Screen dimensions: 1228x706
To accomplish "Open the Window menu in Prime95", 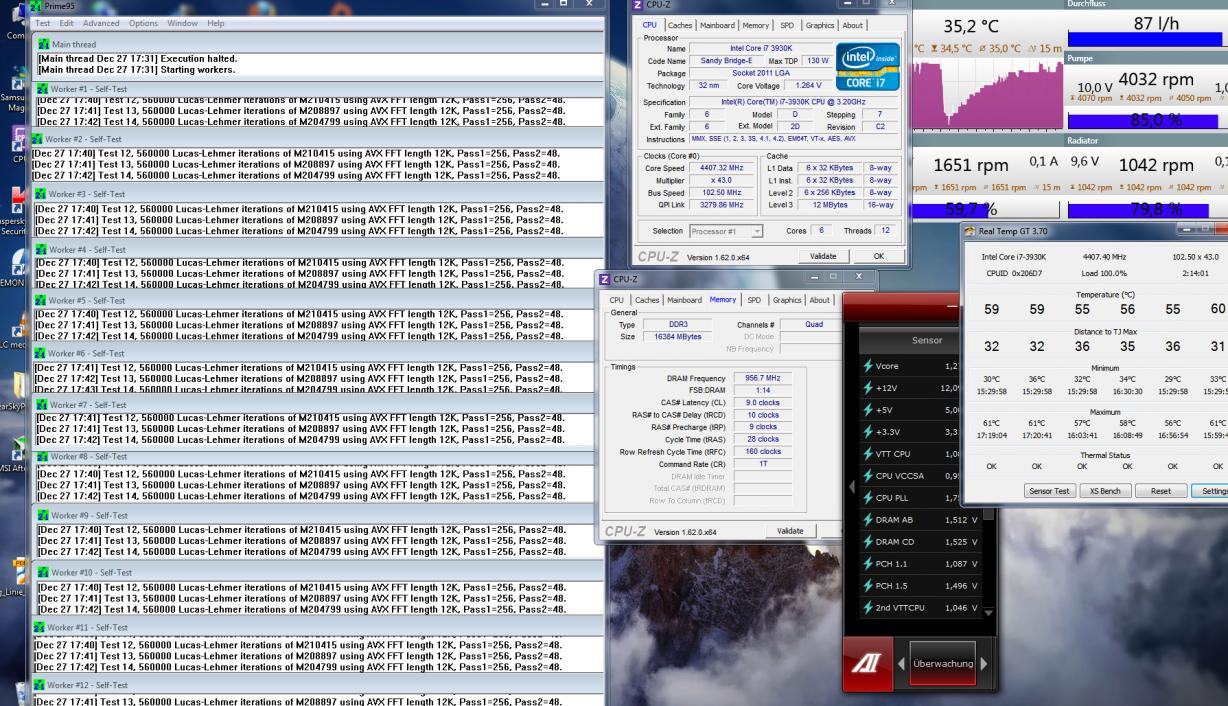I will click(182, 23).
